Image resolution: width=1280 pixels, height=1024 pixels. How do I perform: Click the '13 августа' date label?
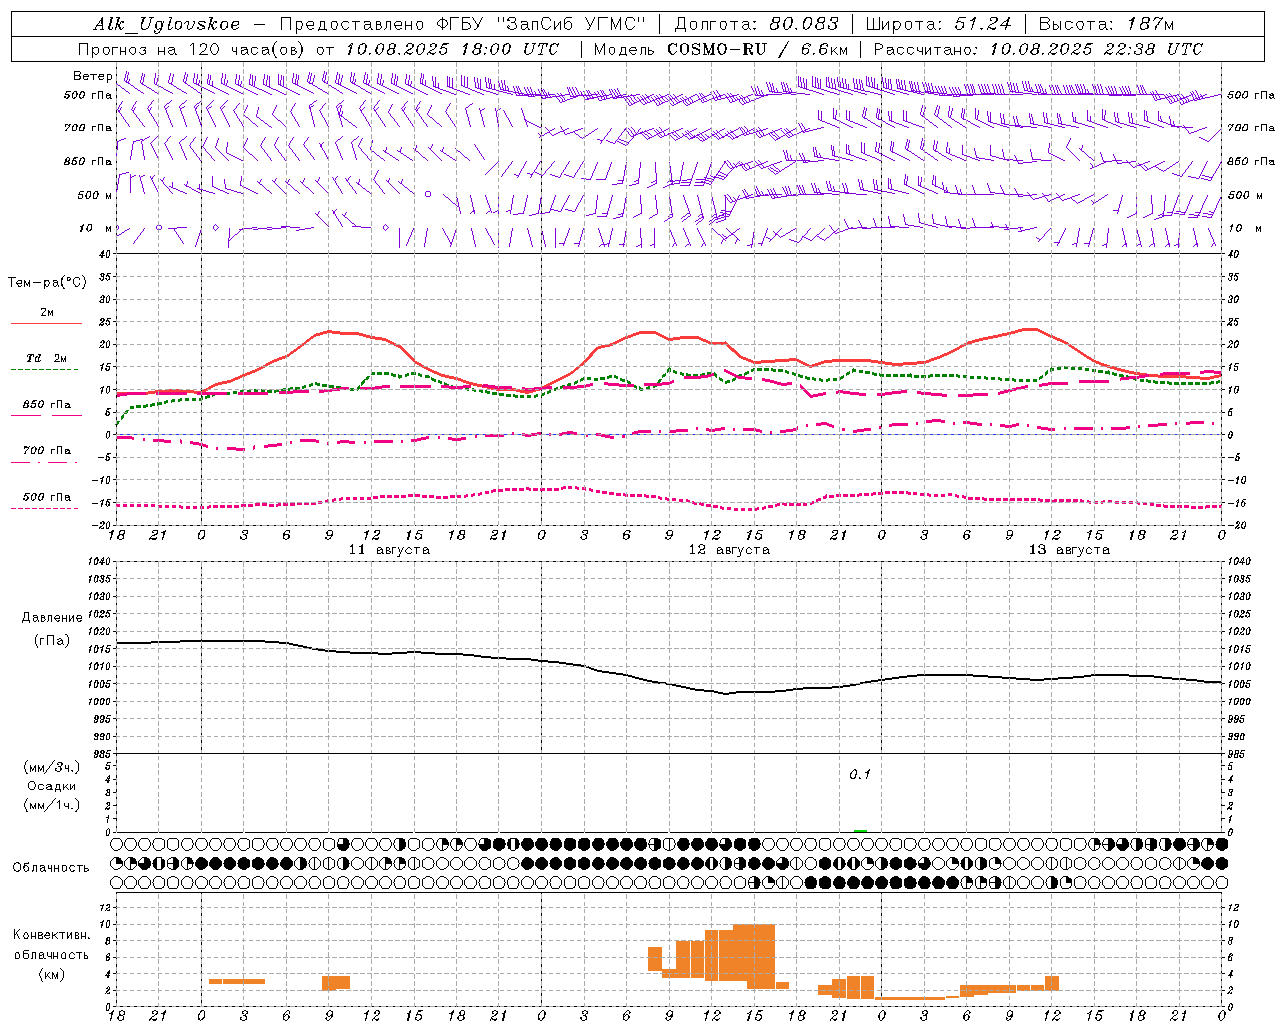(x=1069, y=550)
